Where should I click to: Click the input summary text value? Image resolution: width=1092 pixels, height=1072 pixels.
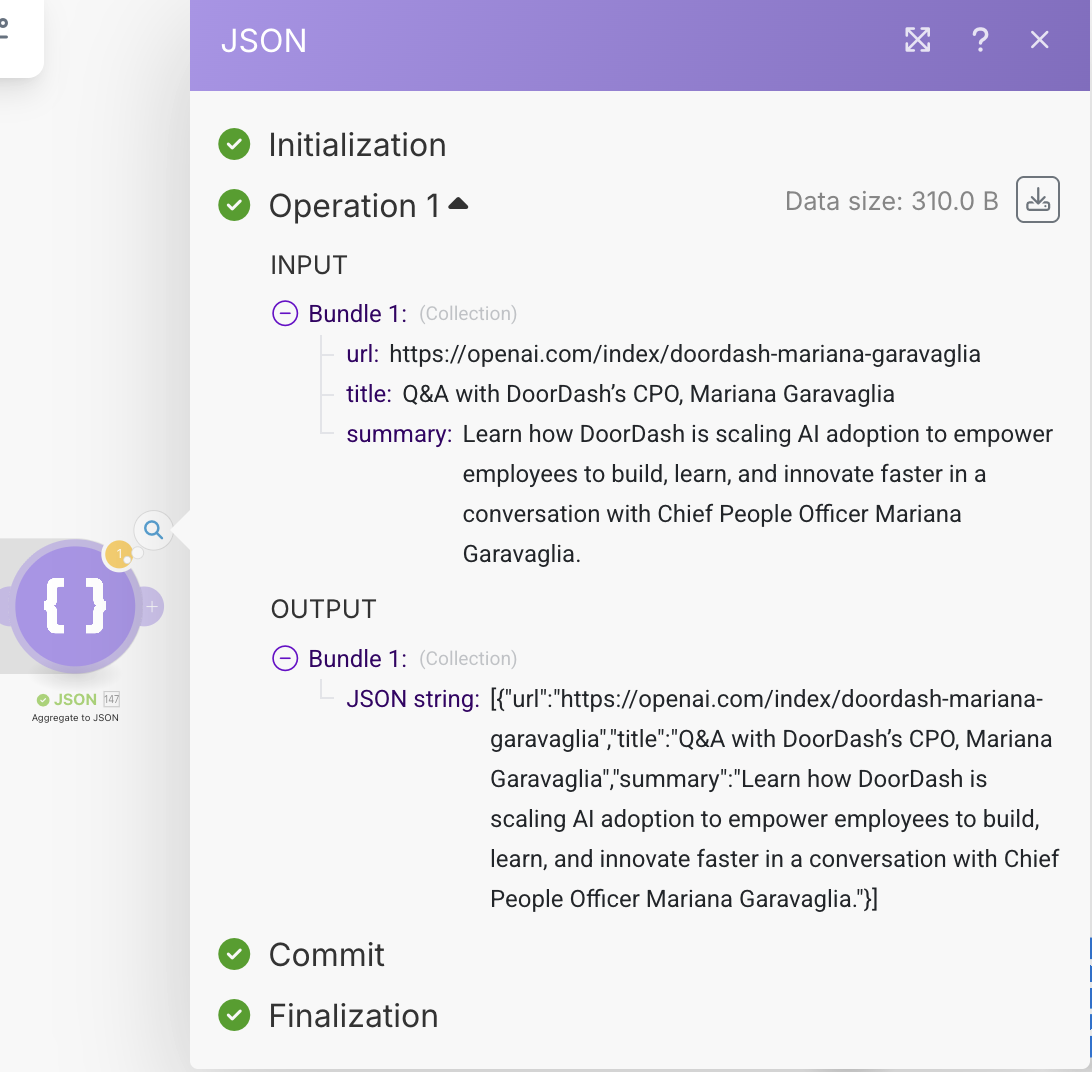click(x=757, y=494)
